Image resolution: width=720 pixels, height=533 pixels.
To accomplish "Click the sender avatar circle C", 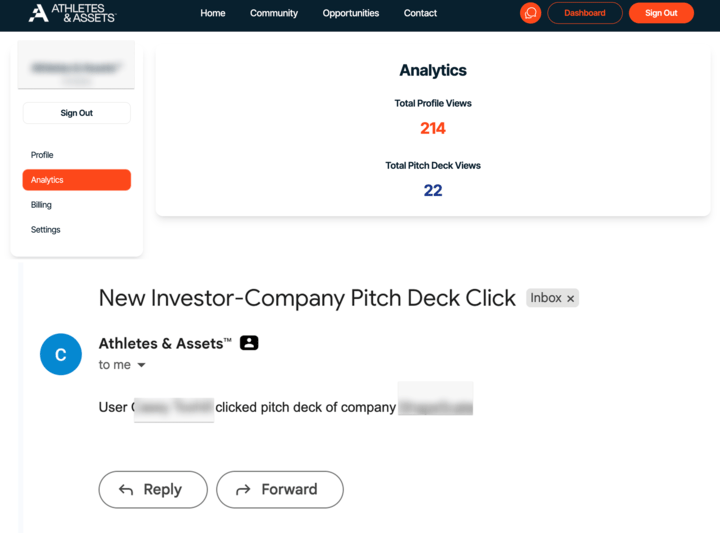I will 60,354.
